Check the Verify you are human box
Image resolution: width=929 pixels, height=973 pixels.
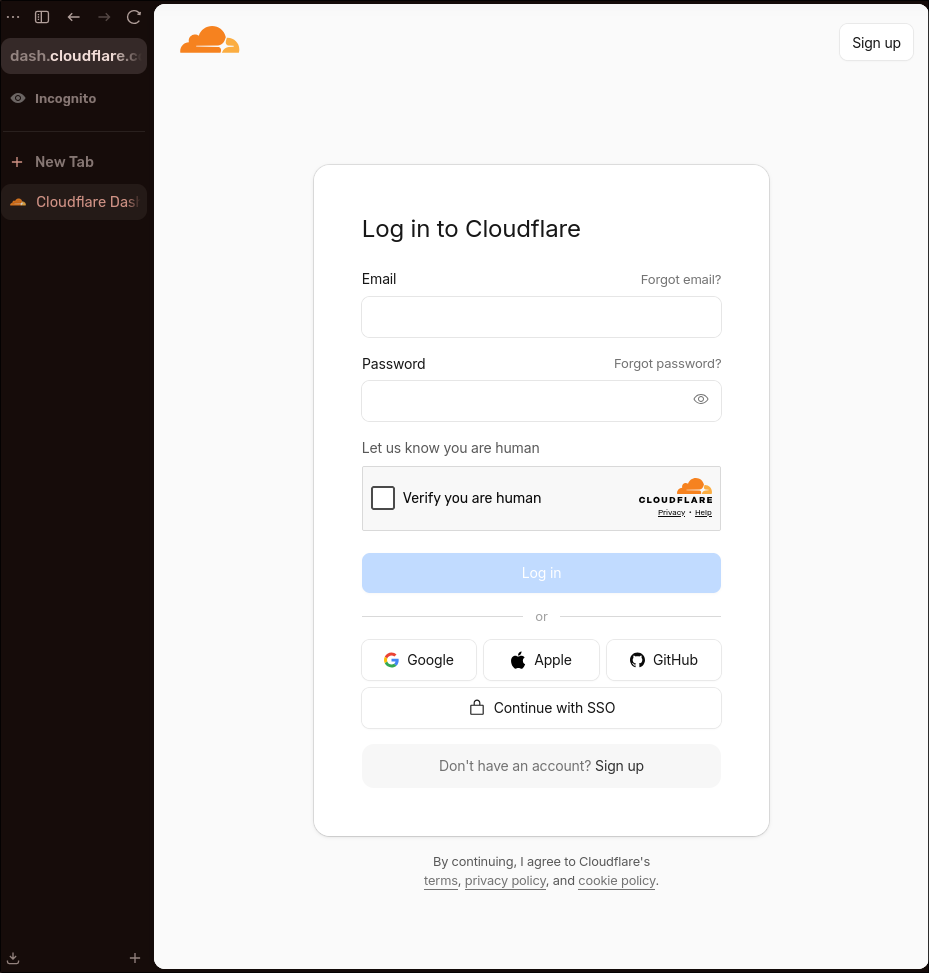[x=383, y=498]
